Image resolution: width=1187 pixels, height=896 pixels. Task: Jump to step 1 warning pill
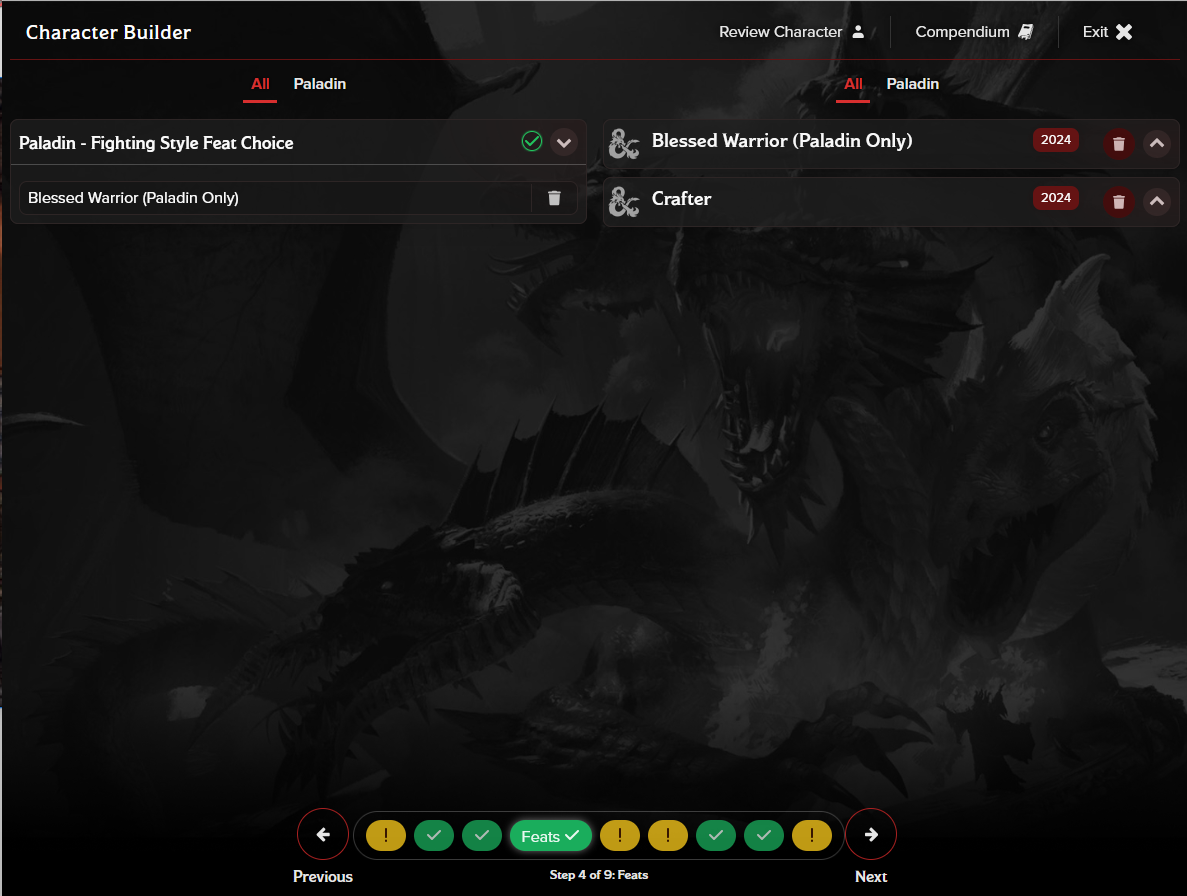(x=386, y=835)
